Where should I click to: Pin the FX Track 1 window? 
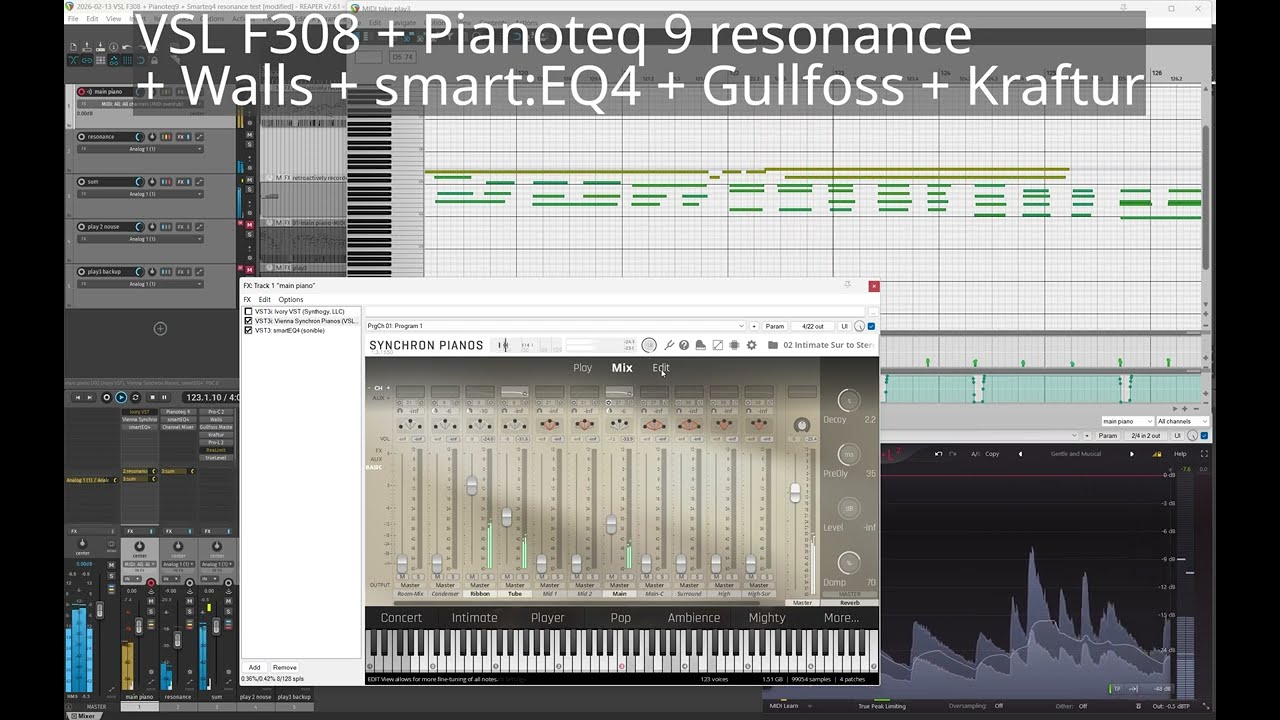[x=848, y=284]
